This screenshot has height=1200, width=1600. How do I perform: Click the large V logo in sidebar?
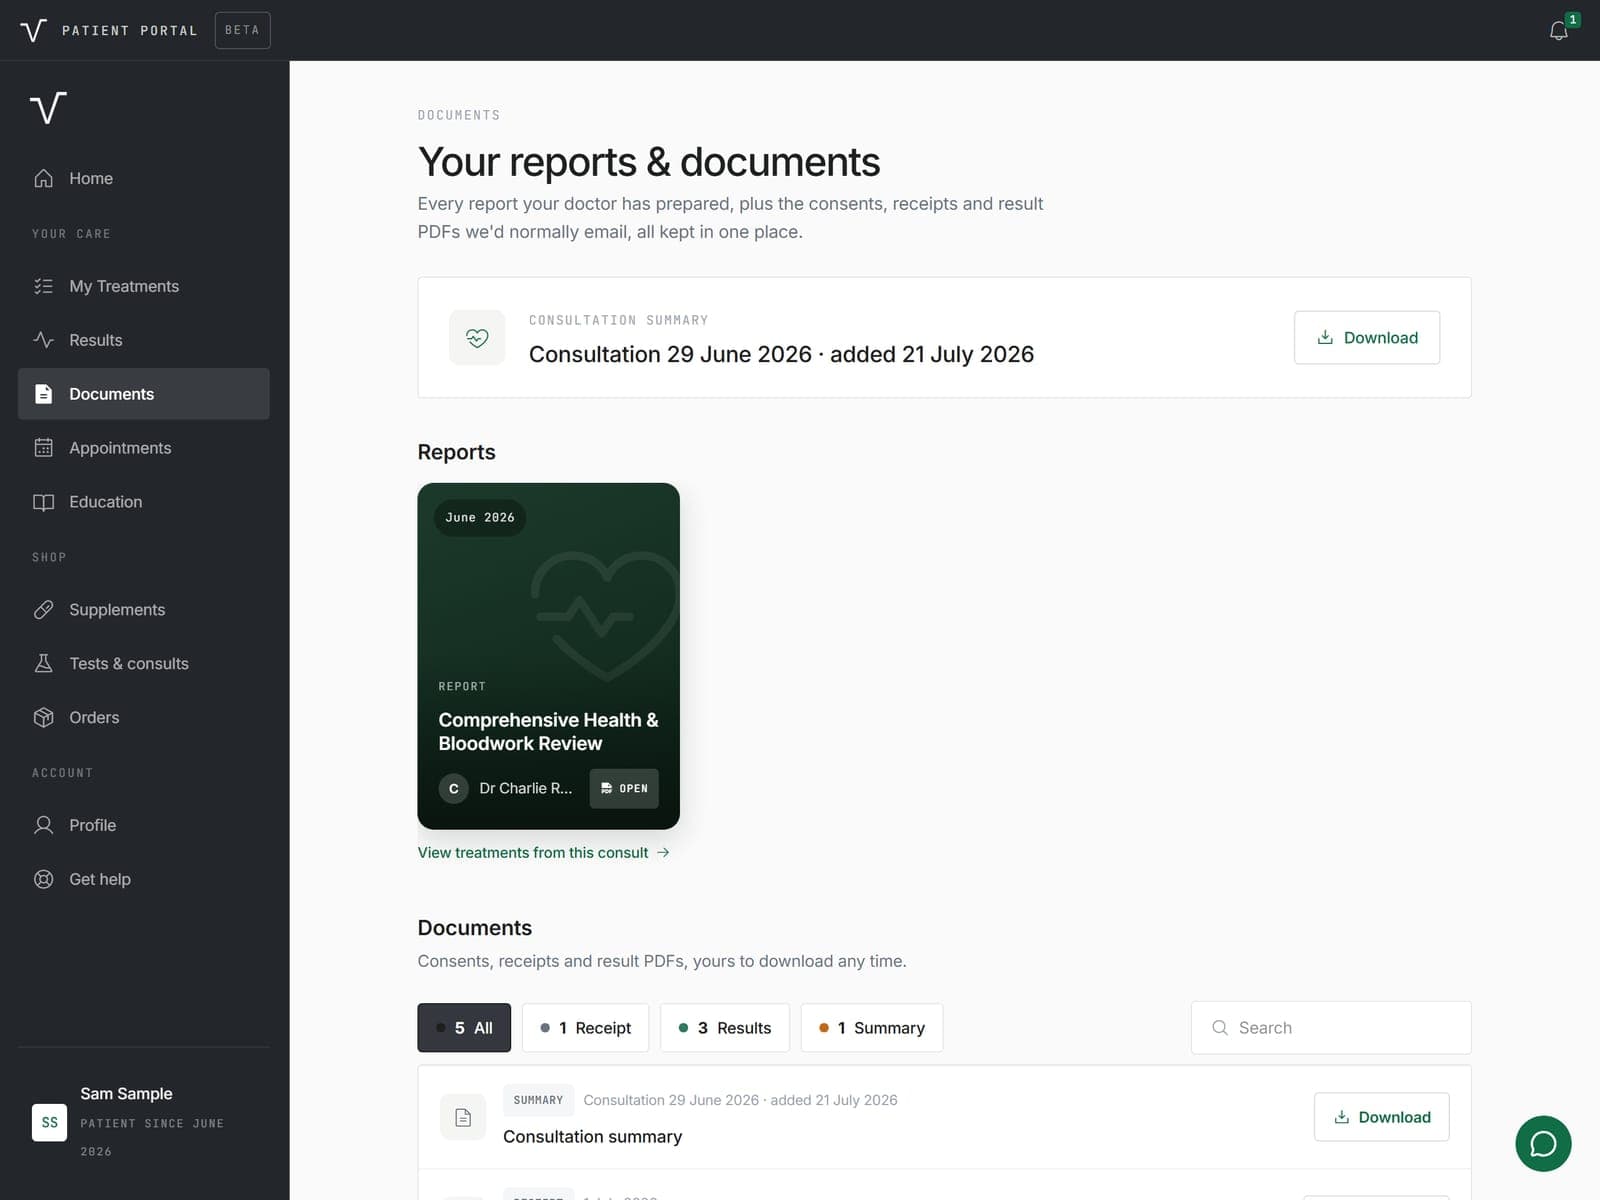pos(48,107)
